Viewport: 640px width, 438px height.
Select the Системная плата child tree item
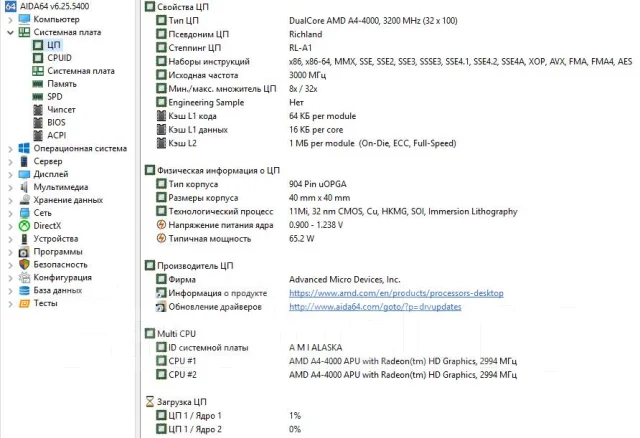coord(81,71)
